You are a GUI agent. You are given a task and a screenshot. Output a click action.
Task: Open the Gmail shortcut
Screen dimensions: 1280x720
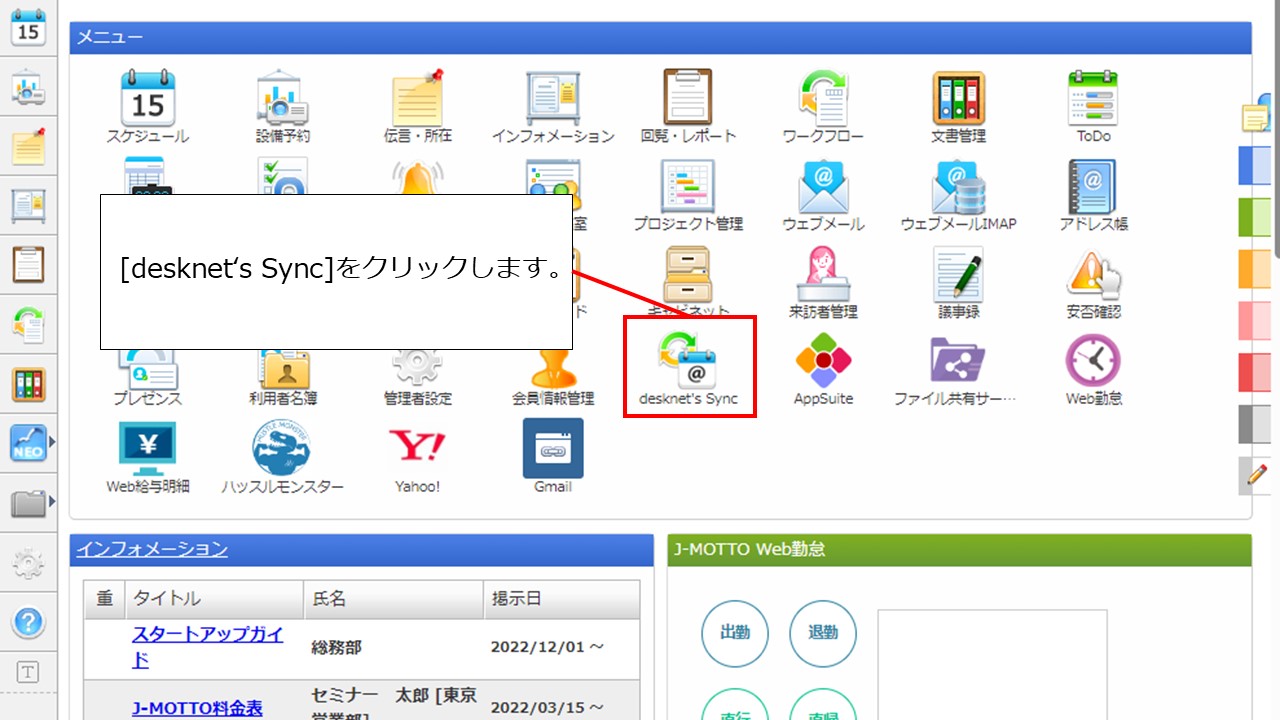point(552,448)
